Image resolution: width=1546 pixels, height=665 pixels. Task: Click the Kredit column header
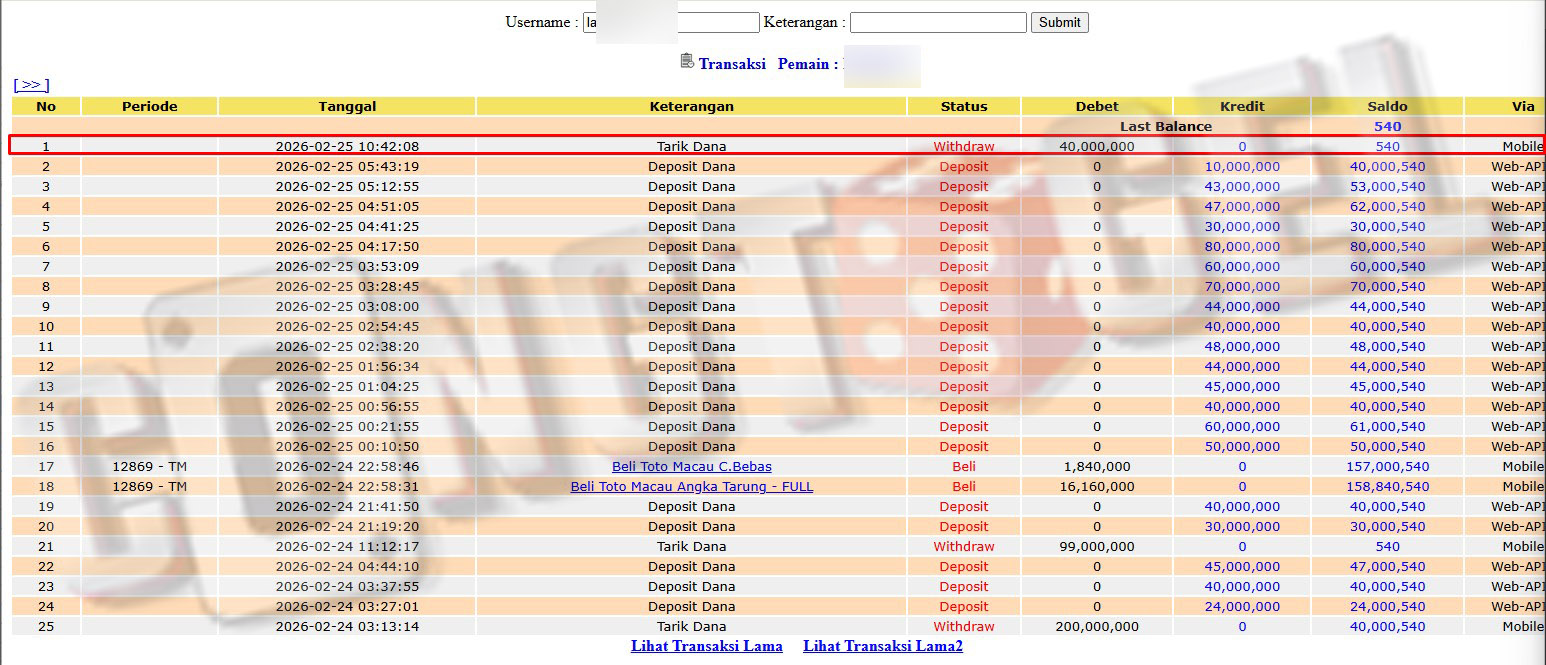[1242, 106]
